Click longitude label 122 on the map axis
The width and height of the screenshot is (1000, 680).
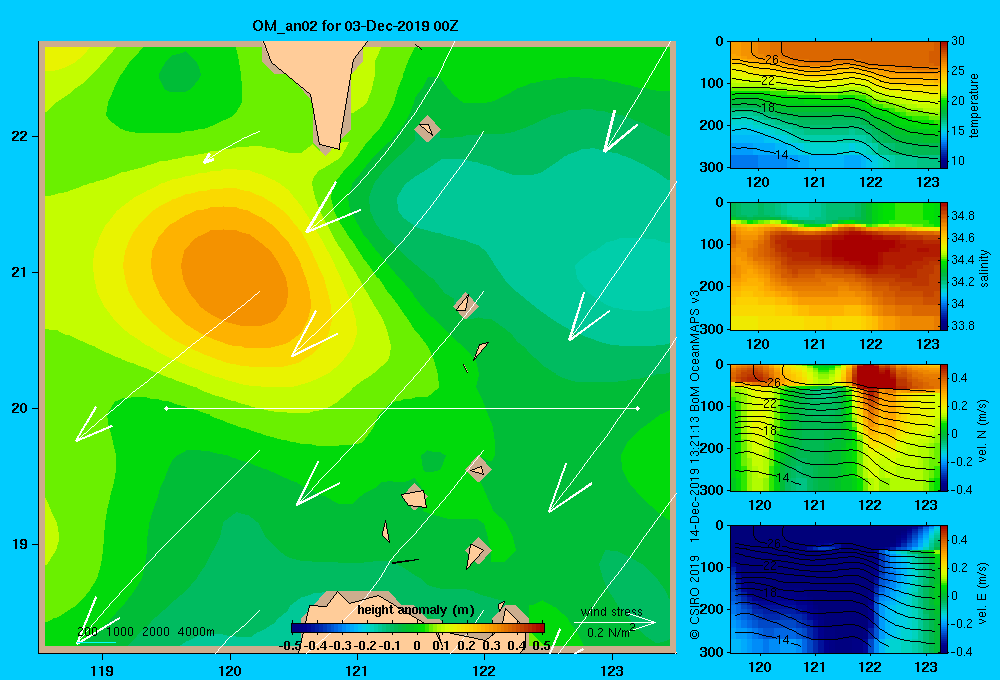(x=484, y=670)
